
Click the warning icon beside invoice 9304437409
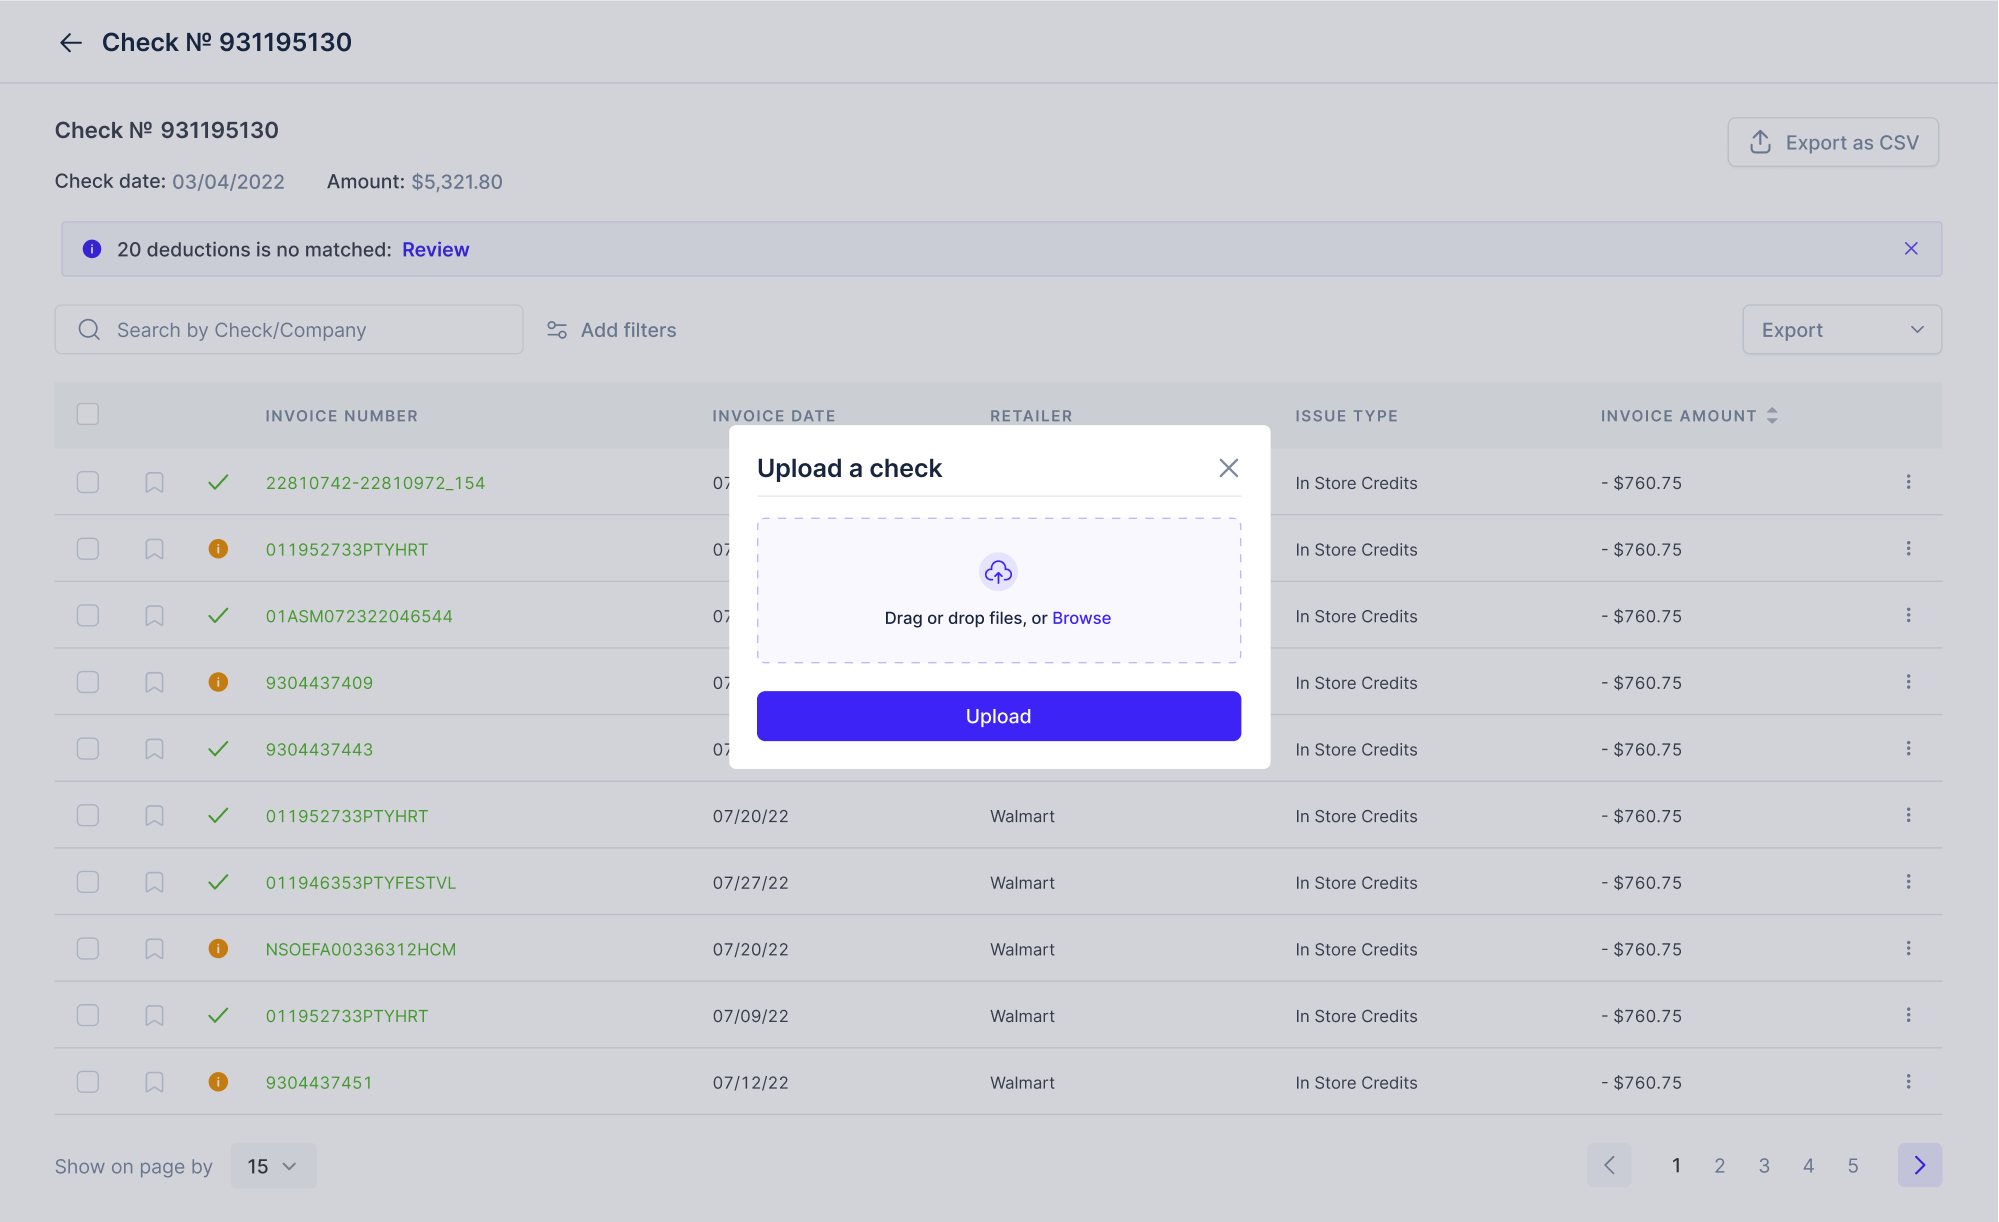pyautogui.click(x=219, y=682)
